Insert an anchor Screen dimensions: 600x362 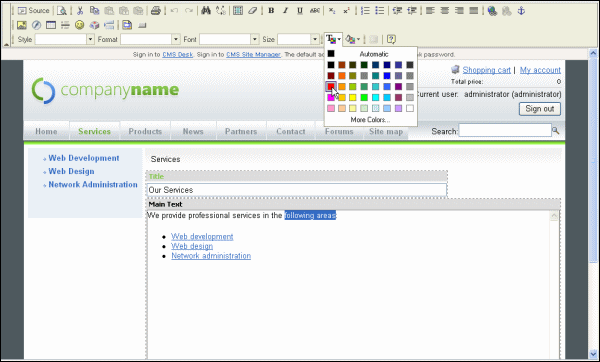[x=521, y=11]
